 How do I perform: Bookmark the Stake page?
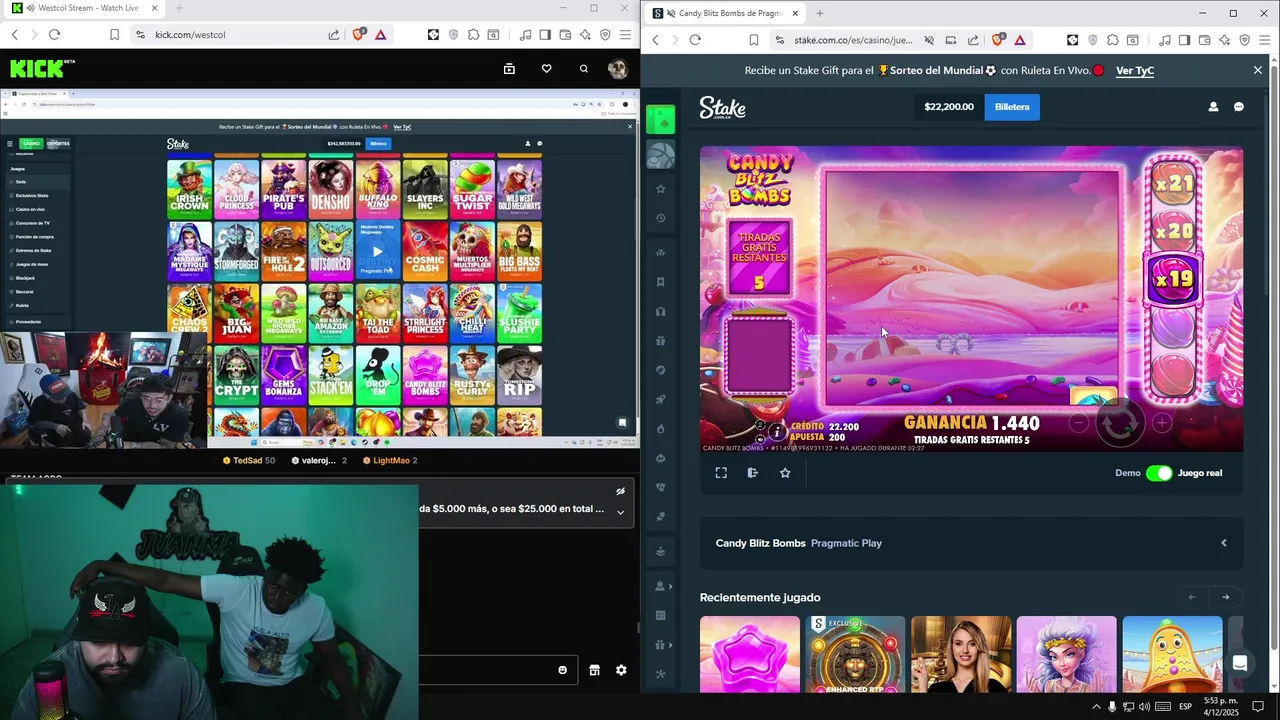point(754,40)
